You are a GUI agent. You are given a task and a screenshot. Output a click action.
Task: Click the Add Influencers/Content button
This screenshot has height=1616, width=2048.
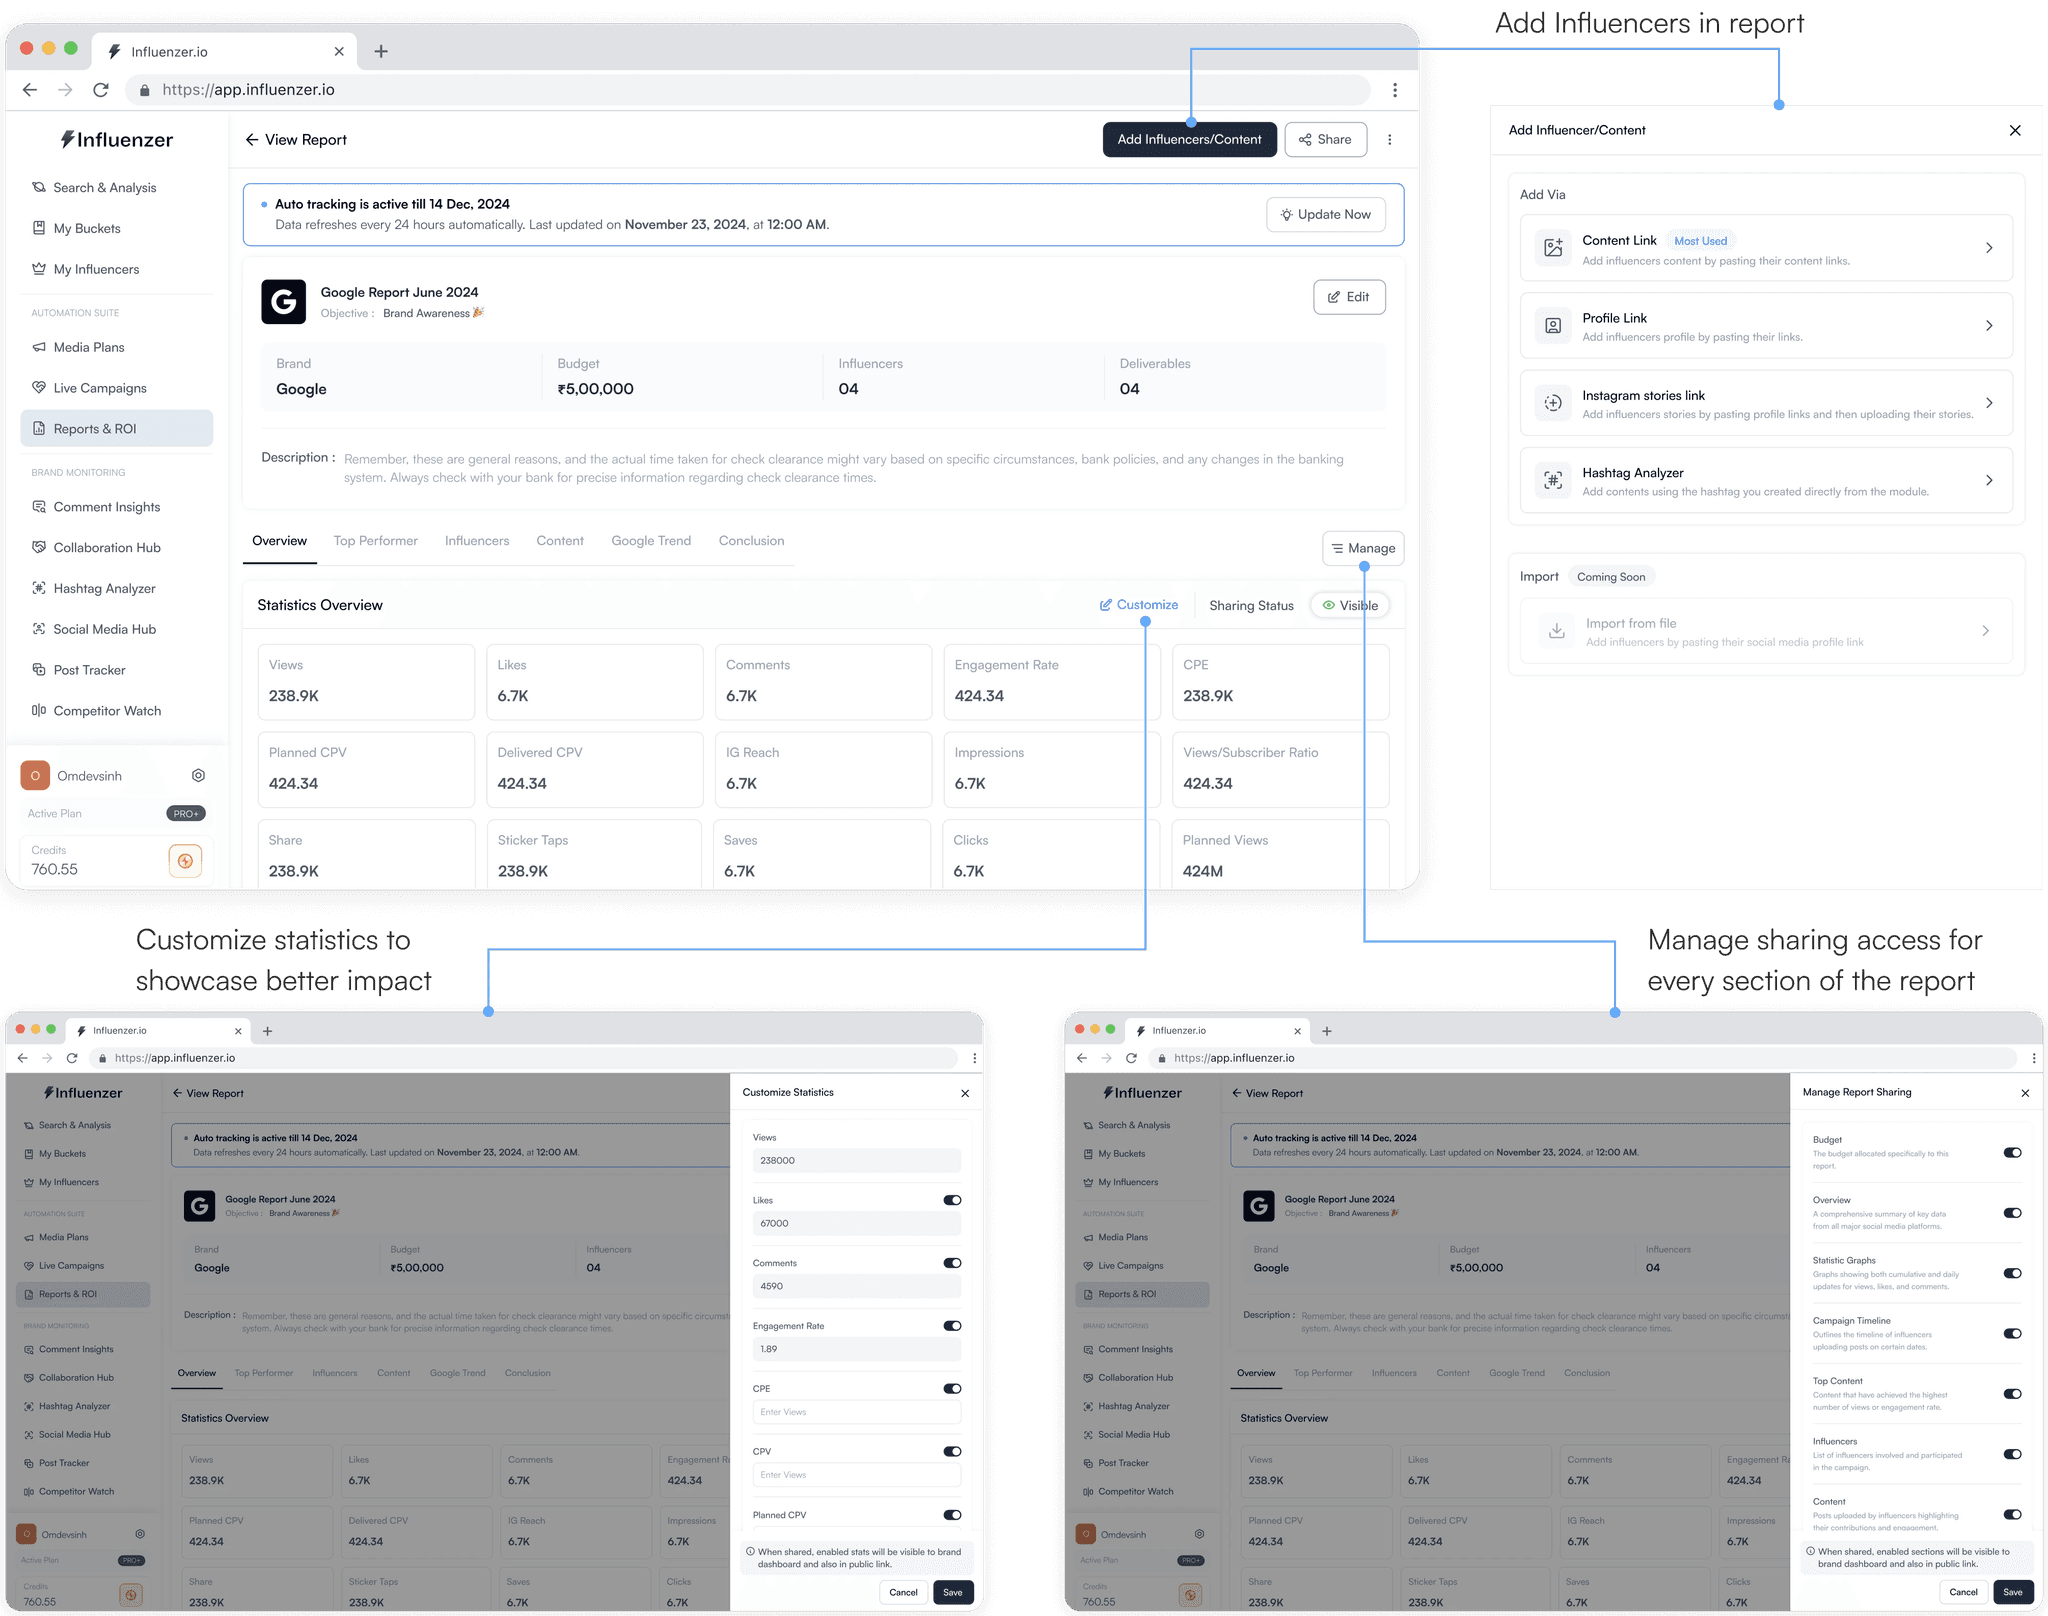click(1189, 140)
